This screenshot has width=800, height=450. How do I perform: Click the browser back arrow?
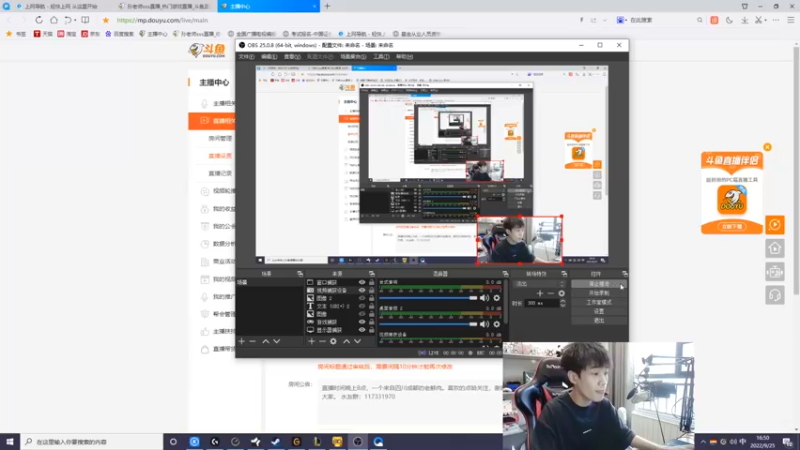click(9, 20)
